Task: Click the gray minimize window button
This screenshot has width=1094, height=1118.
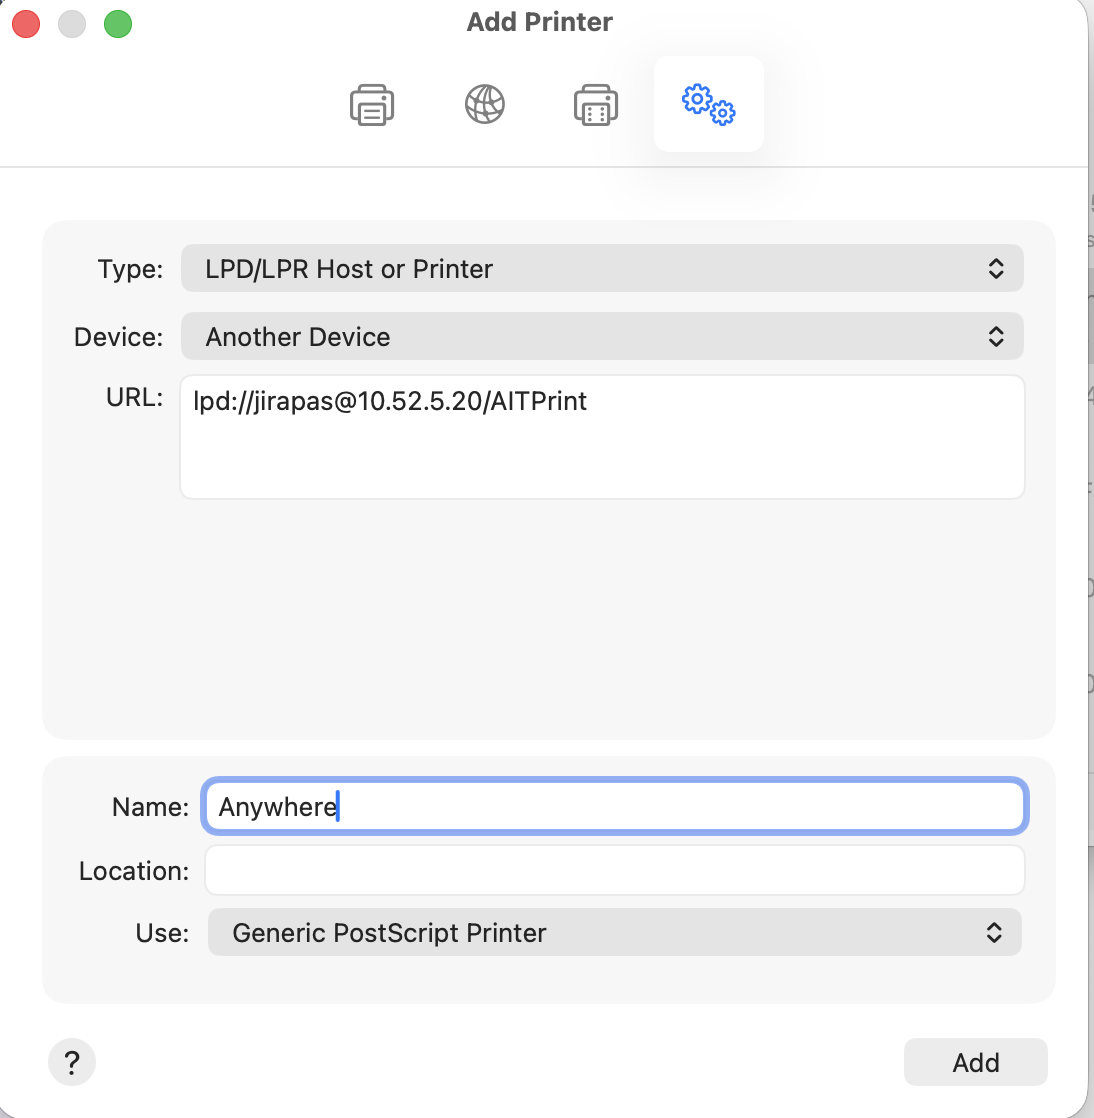Action: click(72, 23)
